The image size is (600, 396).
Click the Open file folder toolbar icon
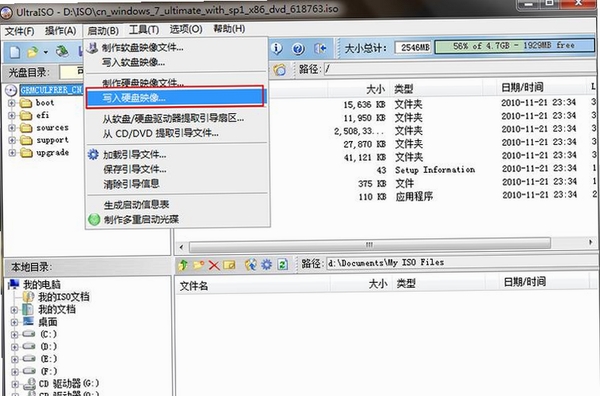pyautogui.click(x=33, y=51)
